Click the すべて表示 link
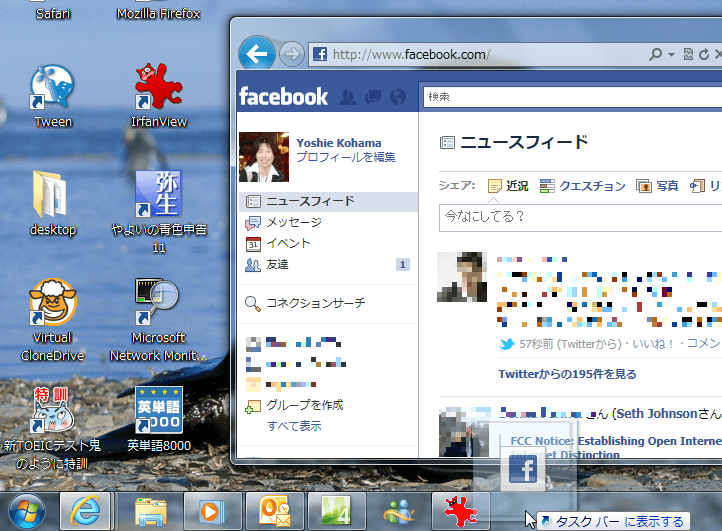The width and height of the screenshot is (722, 531). [294, 426]
